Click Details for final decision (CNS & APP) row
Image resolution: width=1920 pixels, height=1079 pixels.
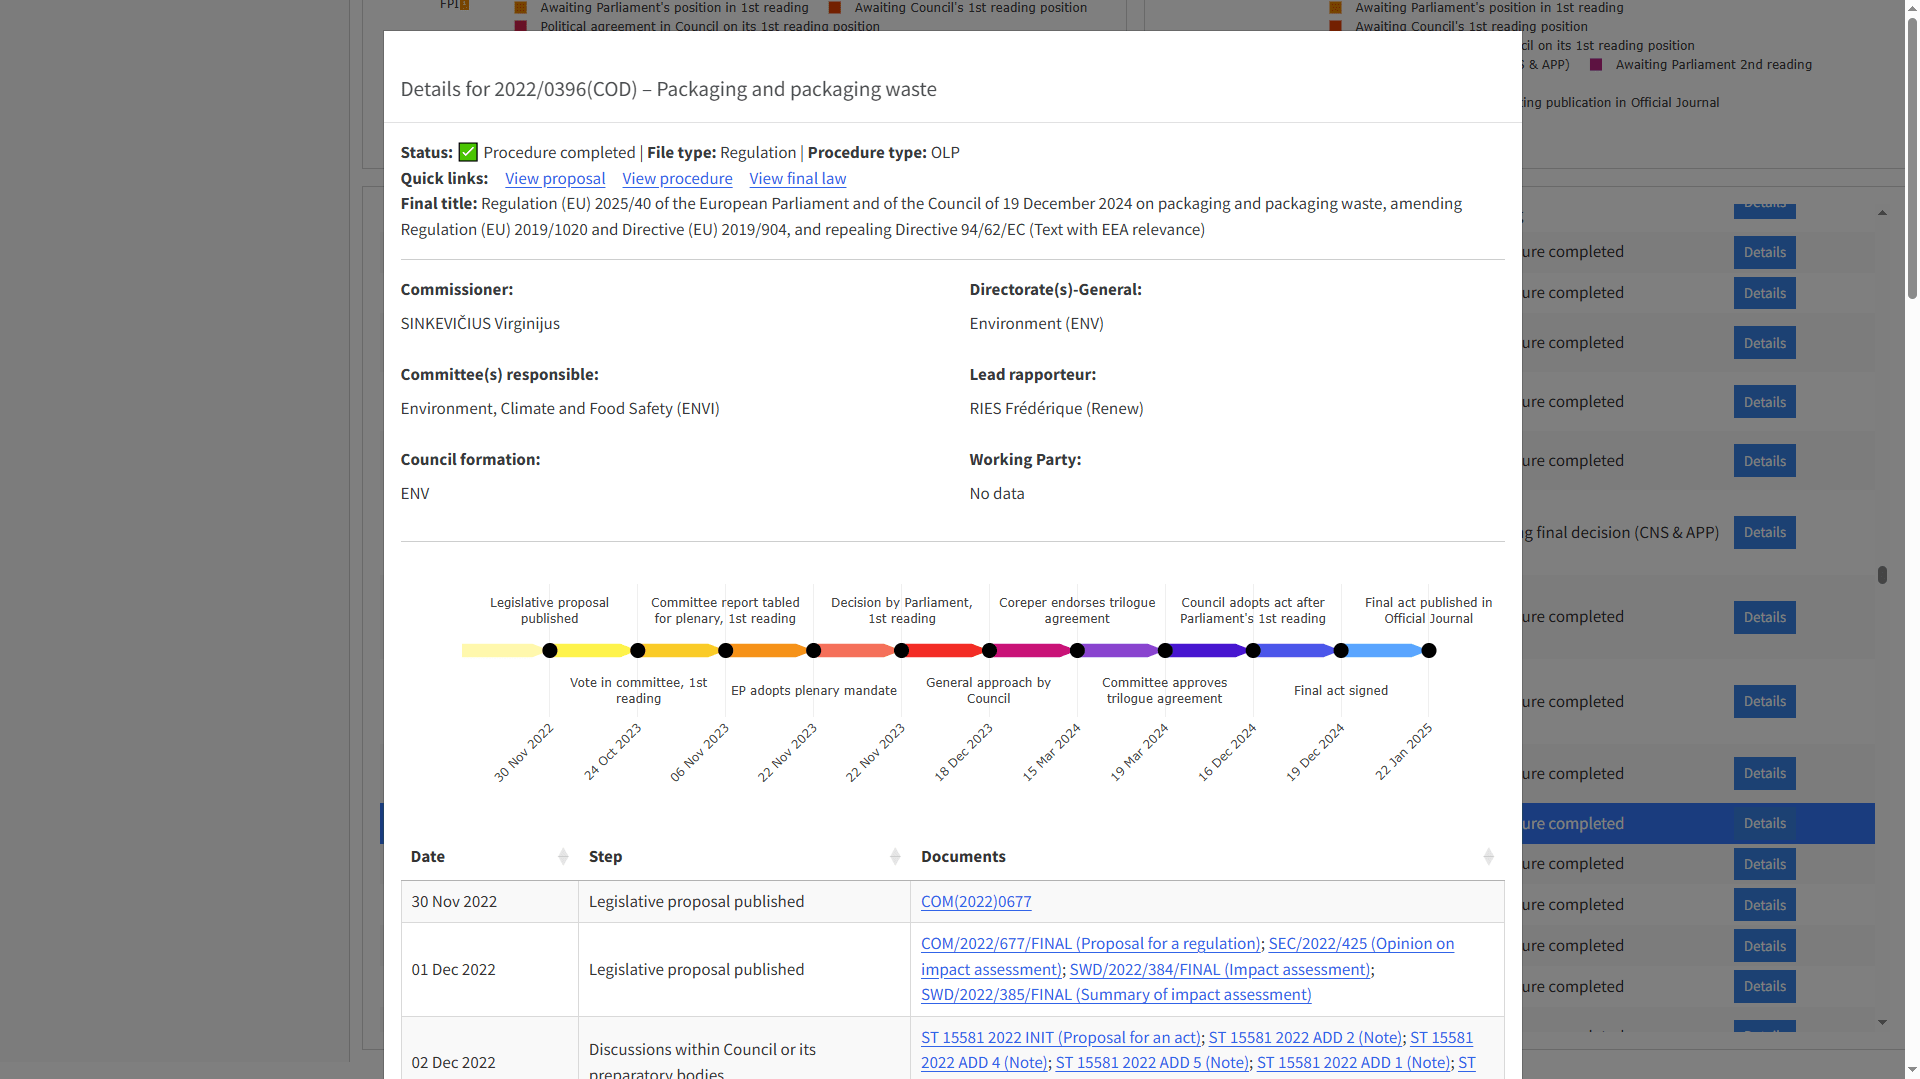pos(1764,532)
